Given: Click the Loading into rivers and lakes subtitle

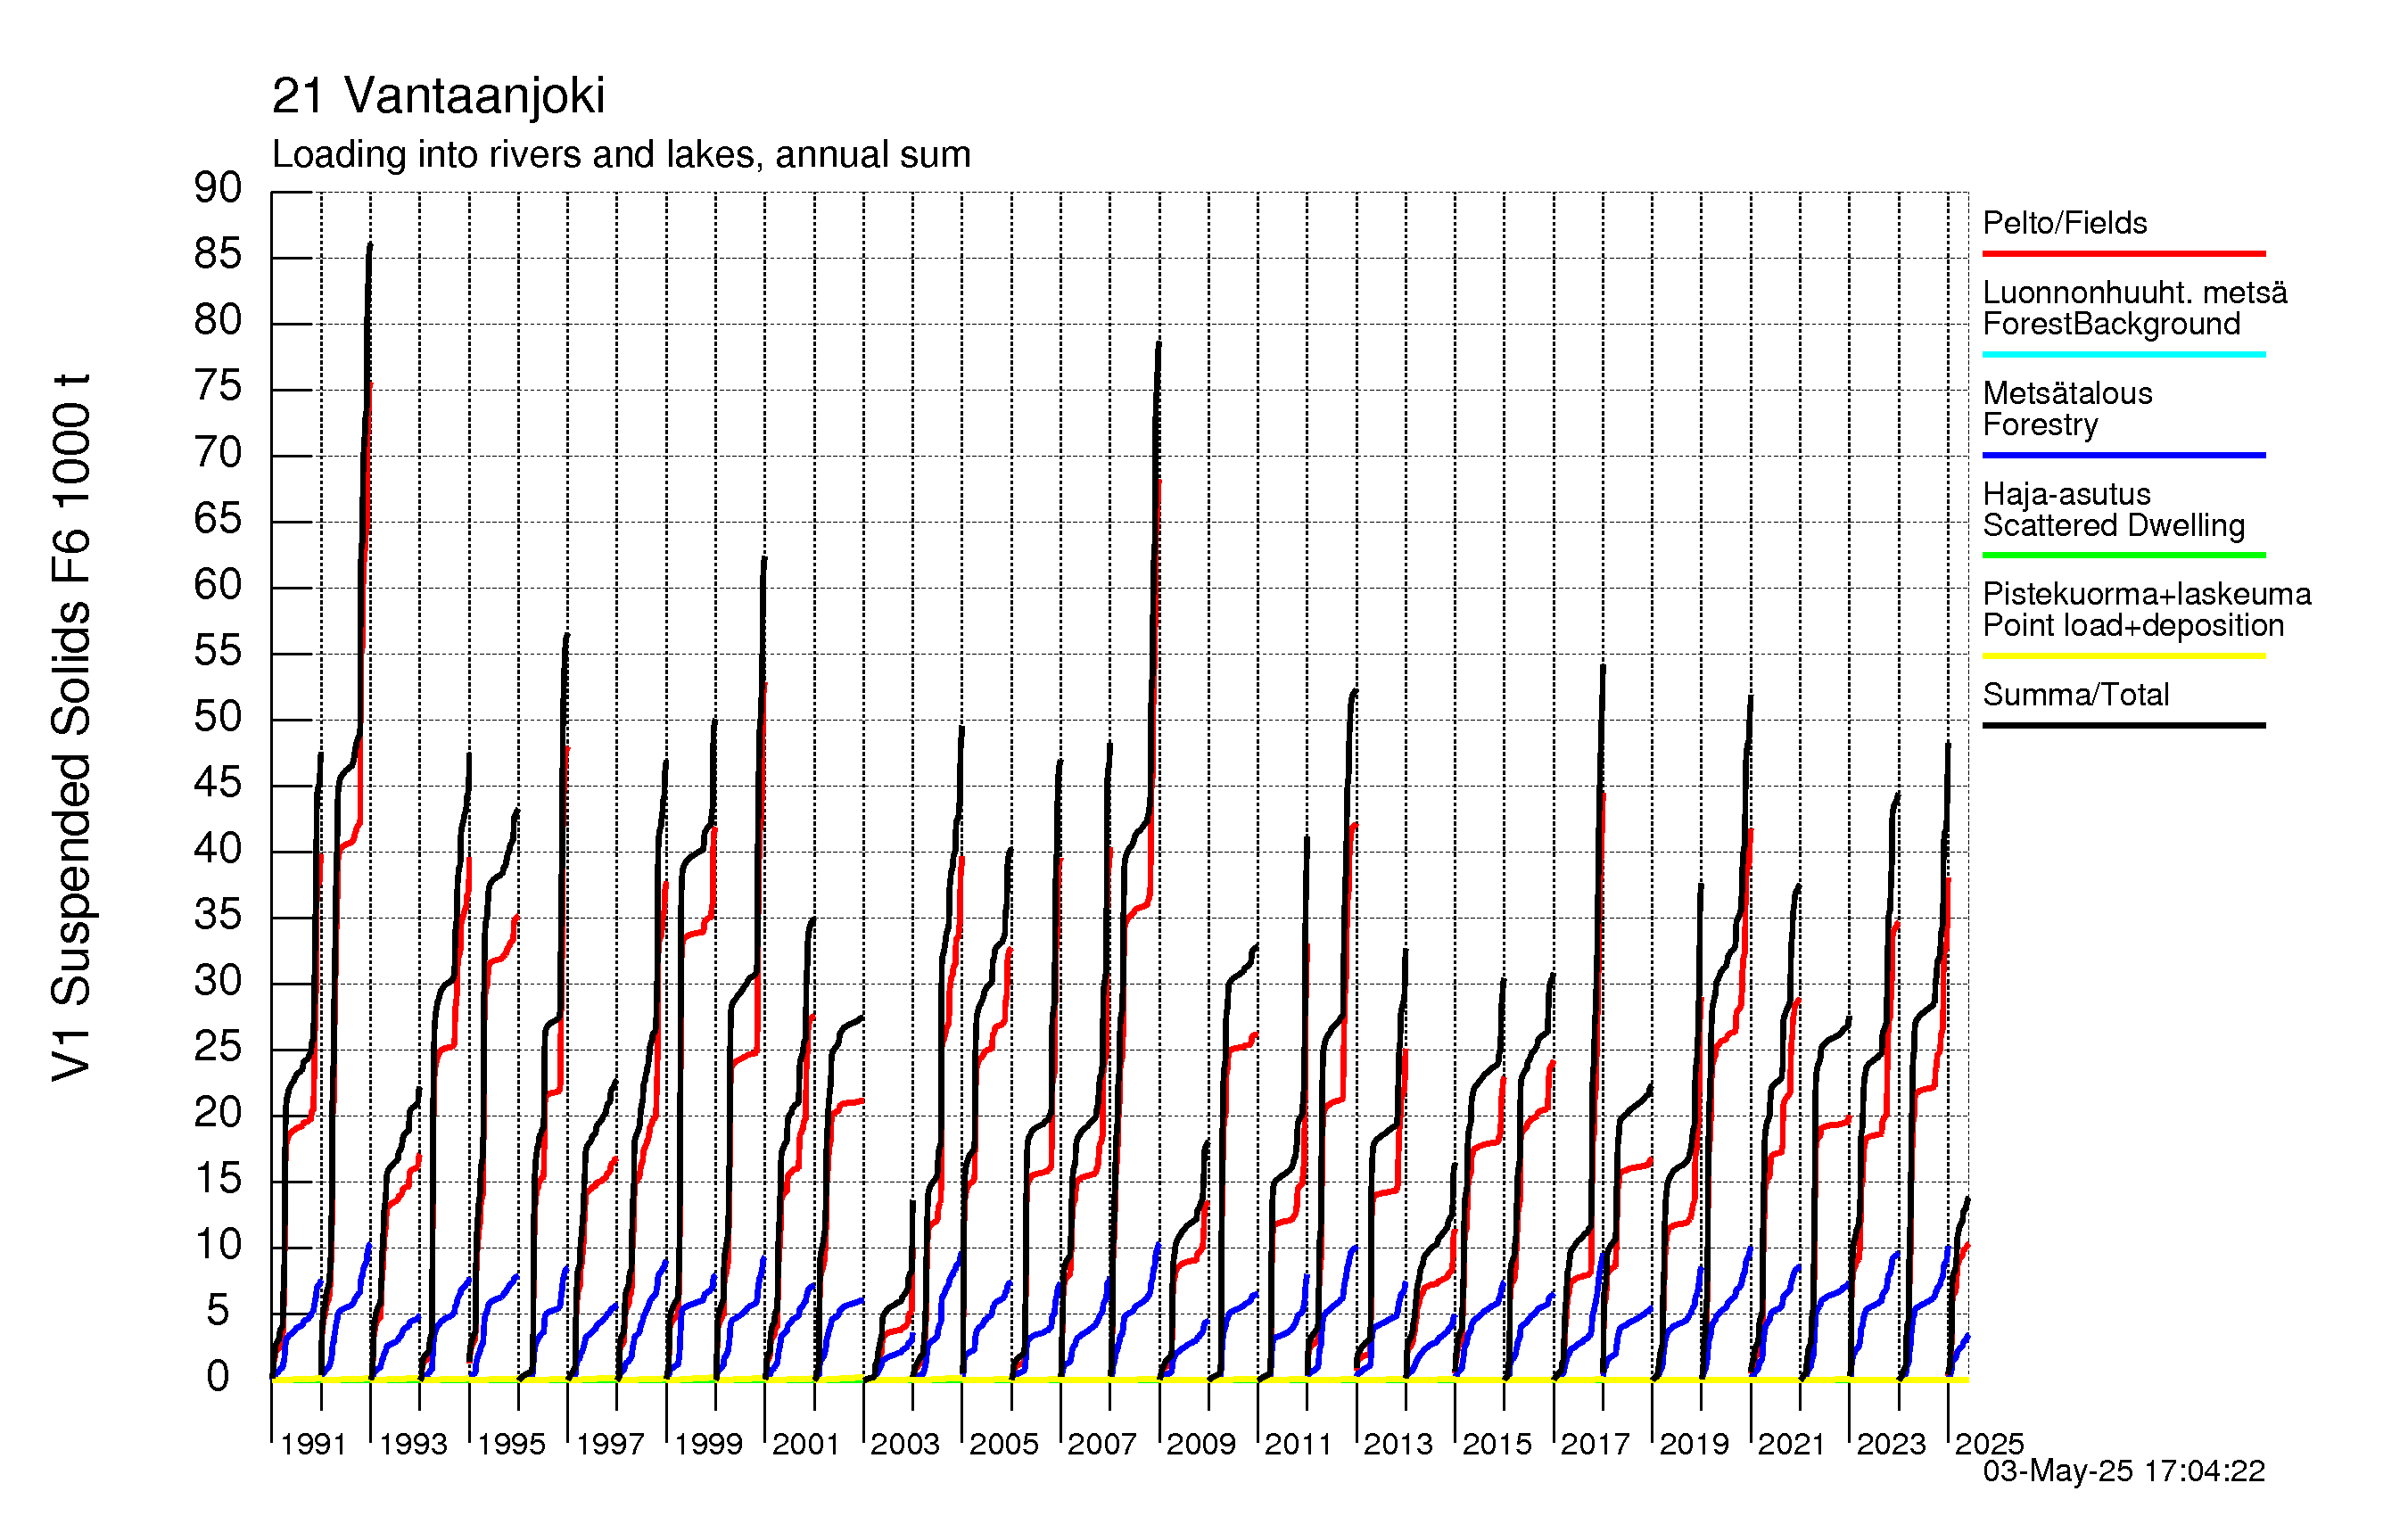Looking at the screenshot, I should tap(621, 155).
